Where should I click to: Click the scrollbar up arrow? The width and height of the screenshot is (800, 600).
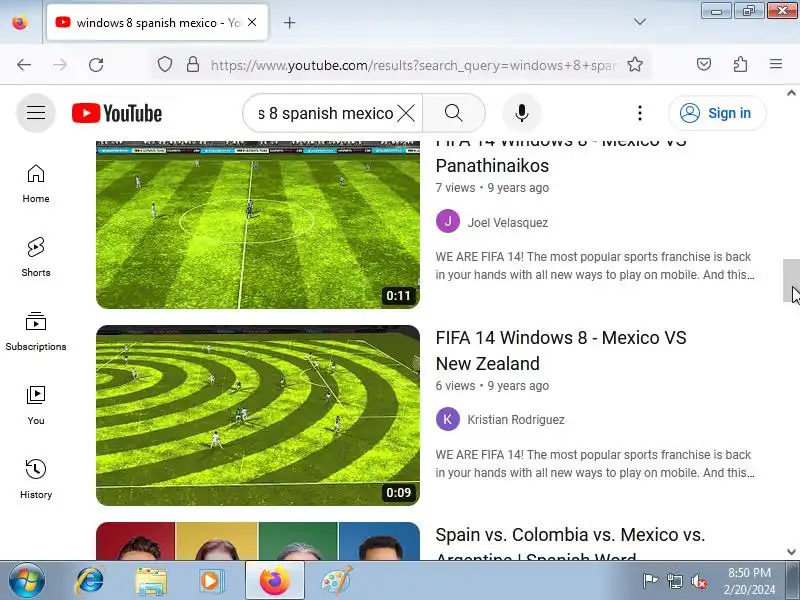[x=791, y=93]
